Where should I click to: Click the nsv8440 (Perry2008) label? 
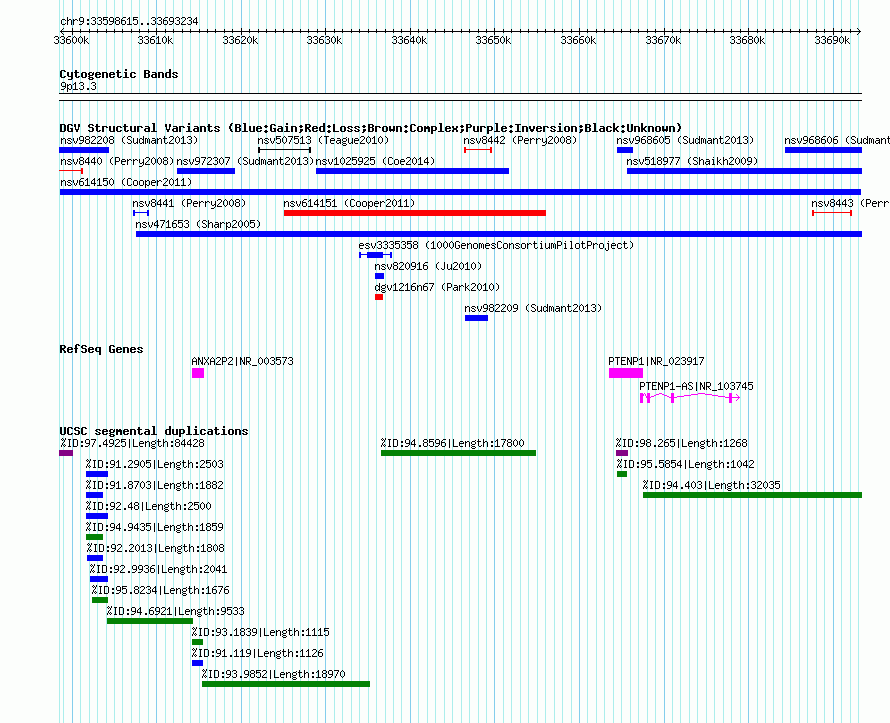tap(116, 161)
